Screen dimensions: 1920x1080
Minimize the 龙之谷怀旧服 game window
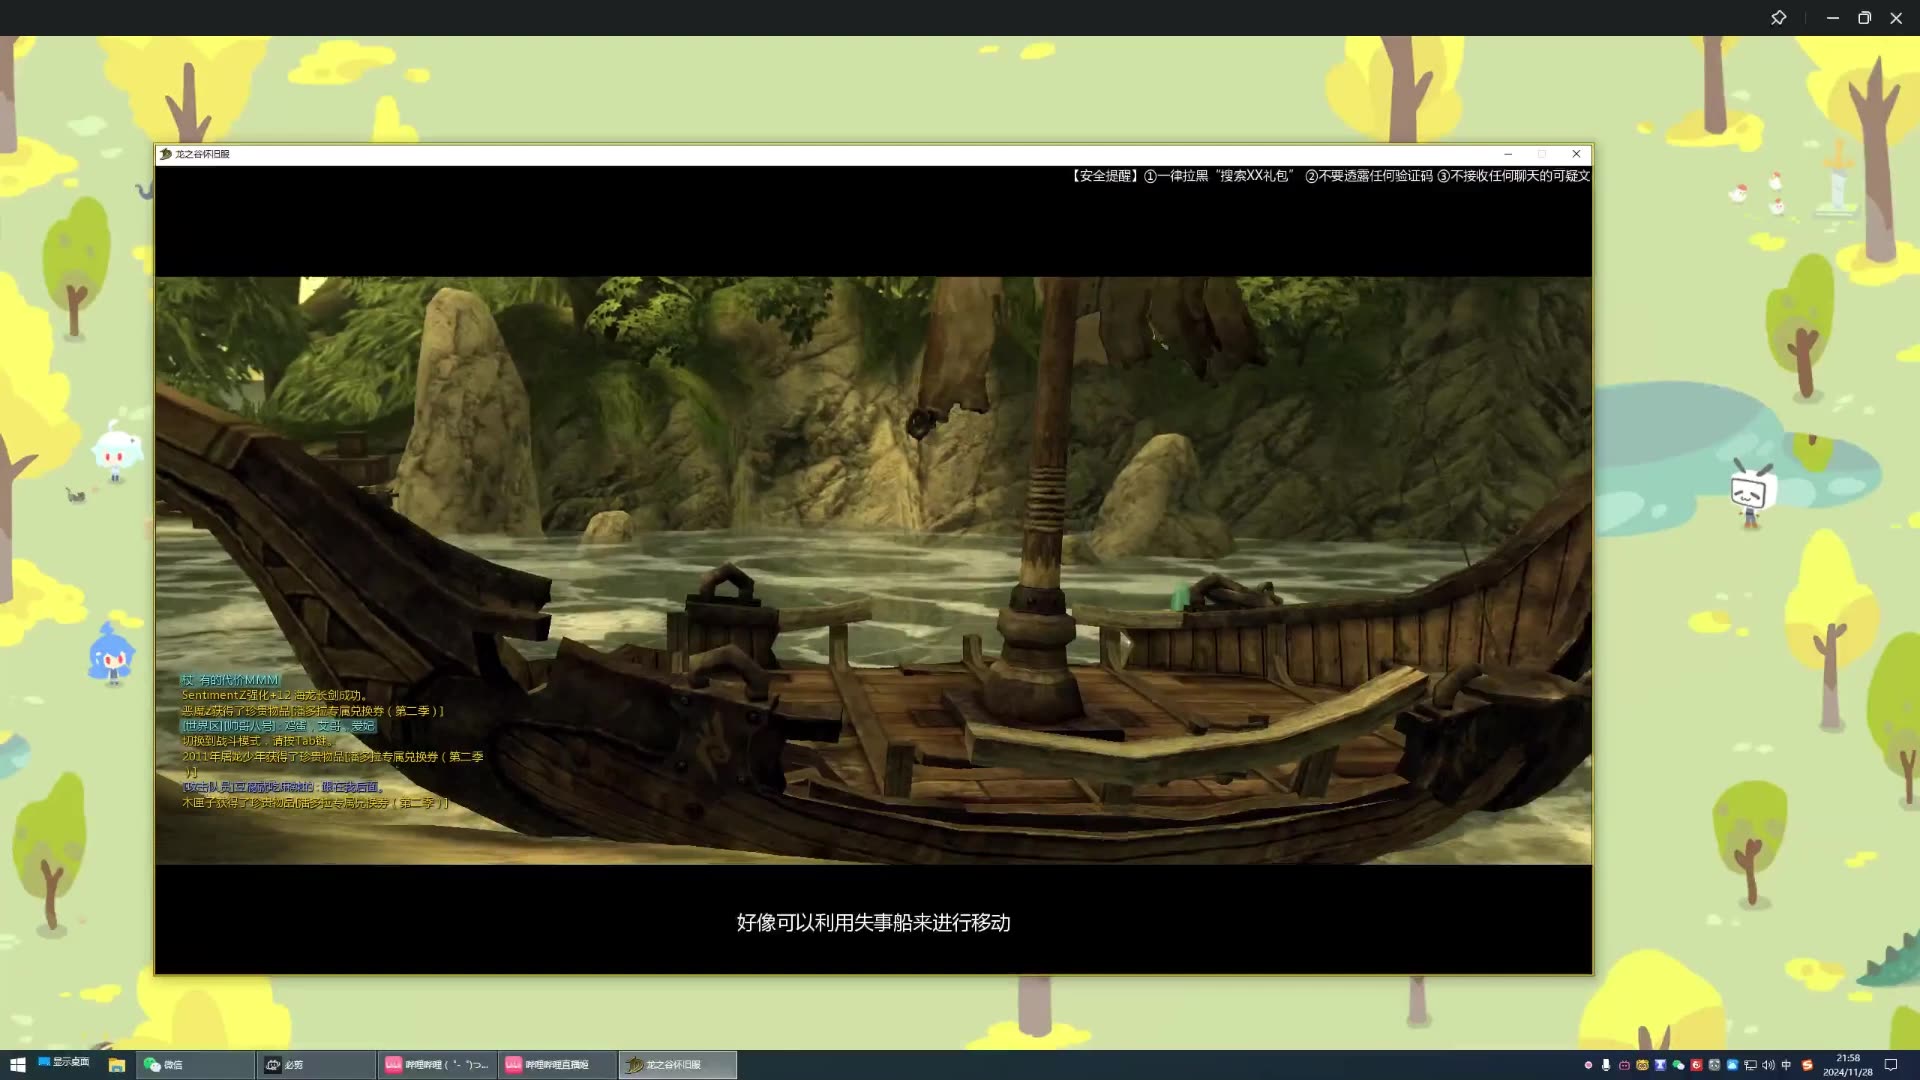[x=1508, y=154]
